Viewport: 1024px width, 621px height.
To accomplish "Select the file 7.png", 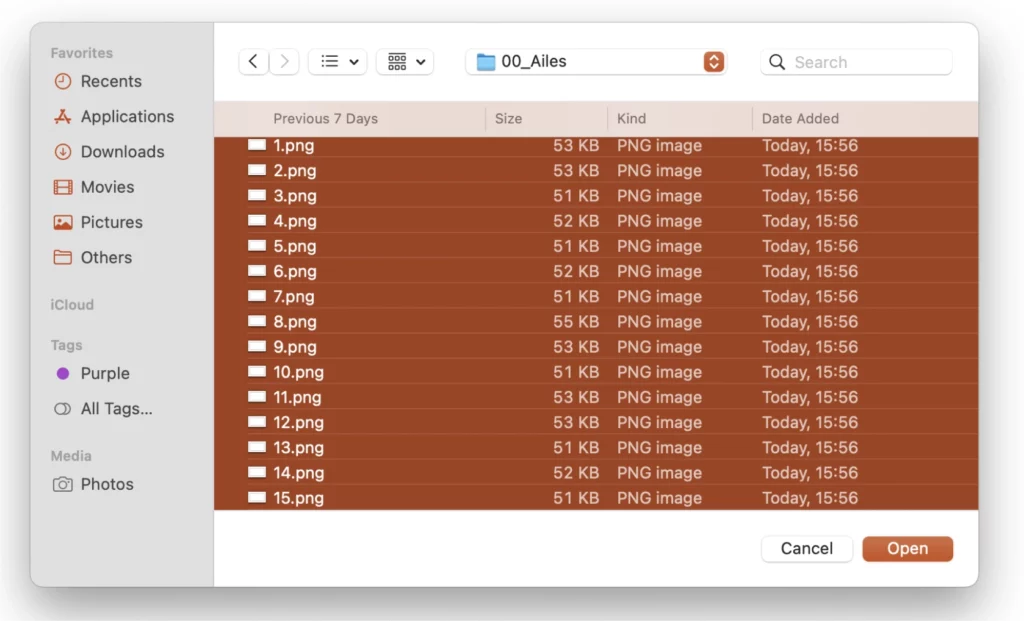I will point(596,296).
